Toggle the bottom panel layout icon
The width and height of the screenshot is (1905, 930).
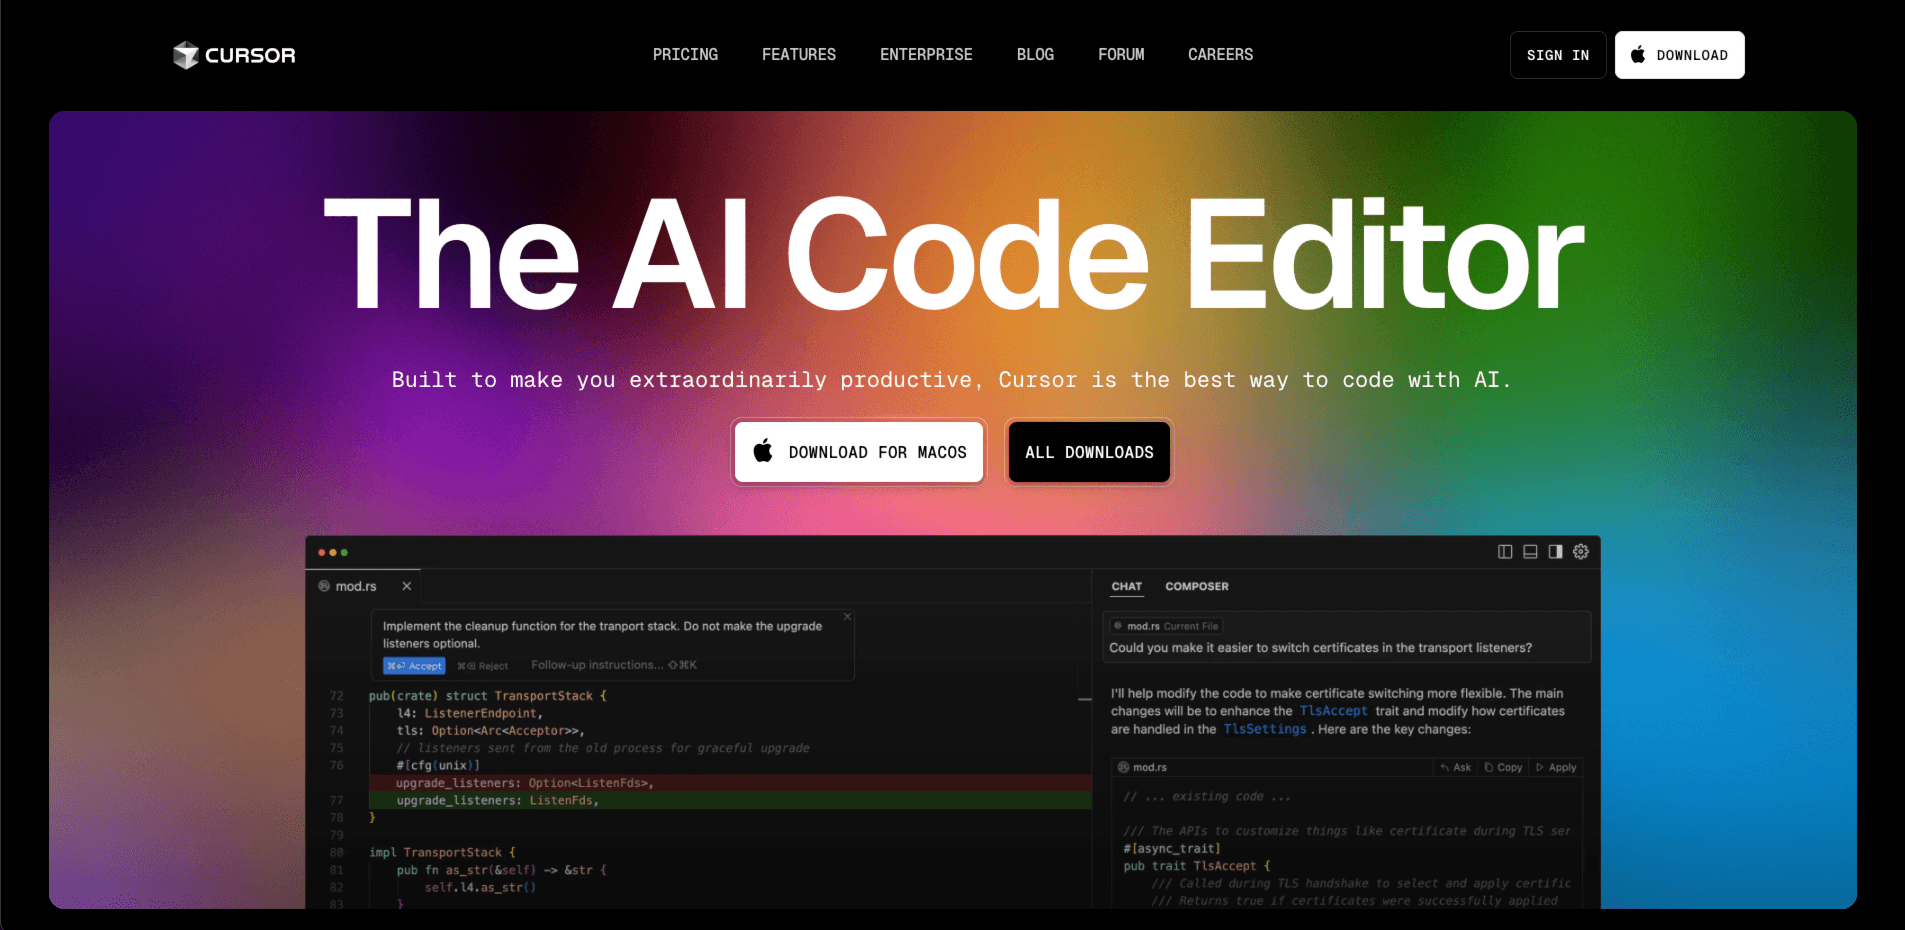[1530, 552]
